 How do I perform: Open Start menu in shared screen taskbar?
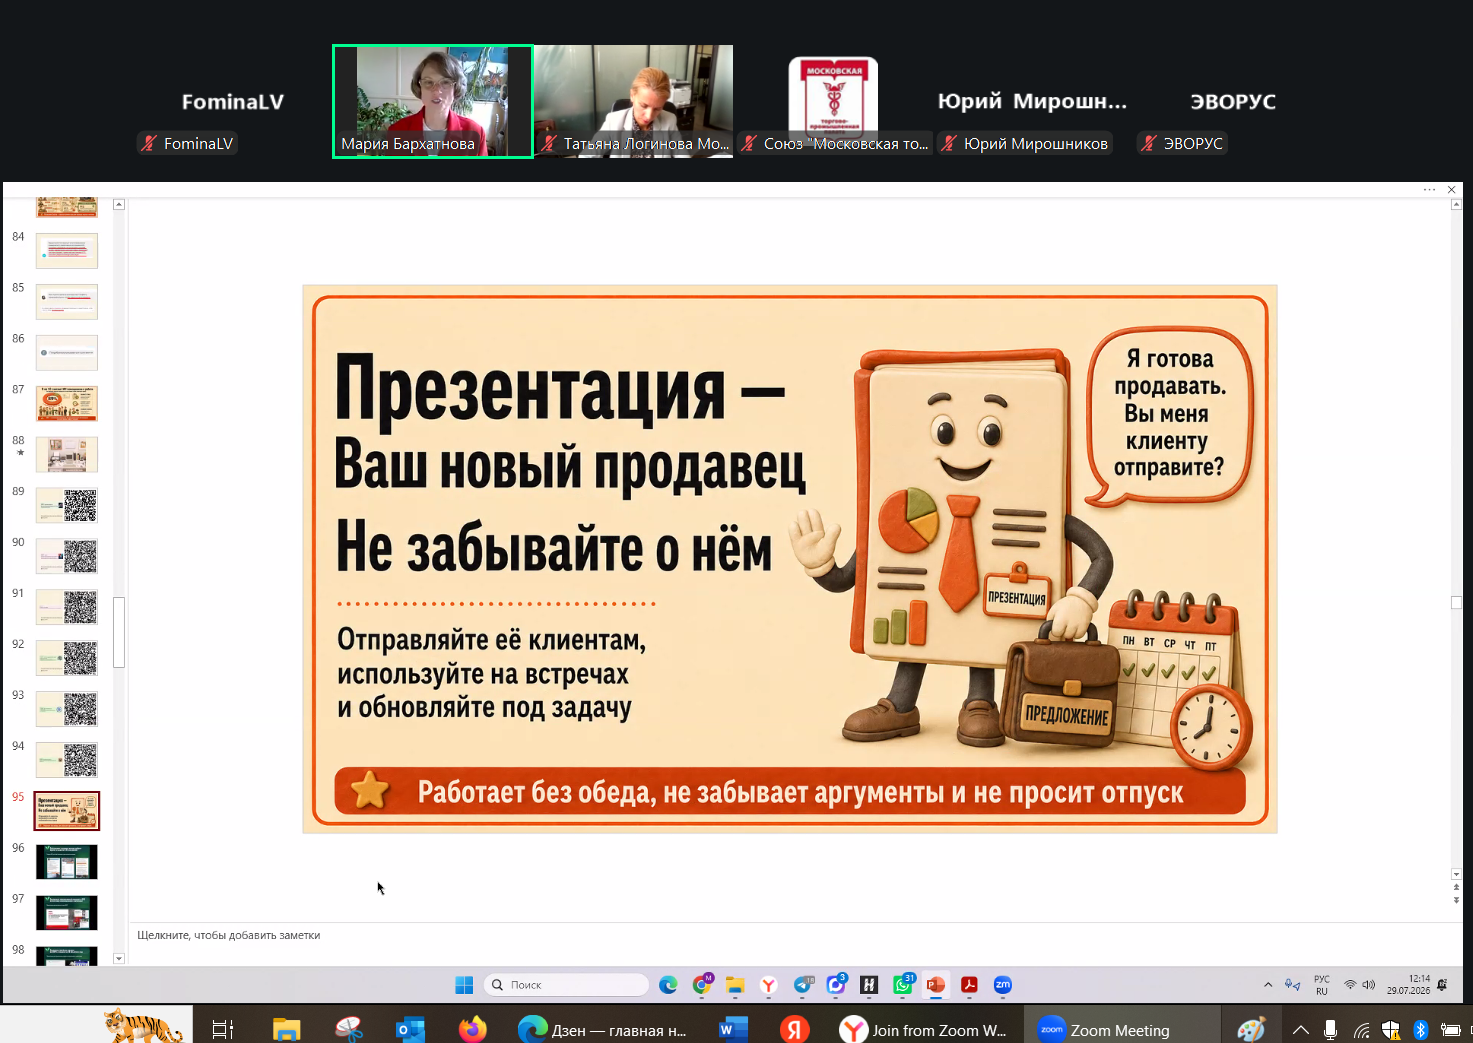(x=464, y=985)
